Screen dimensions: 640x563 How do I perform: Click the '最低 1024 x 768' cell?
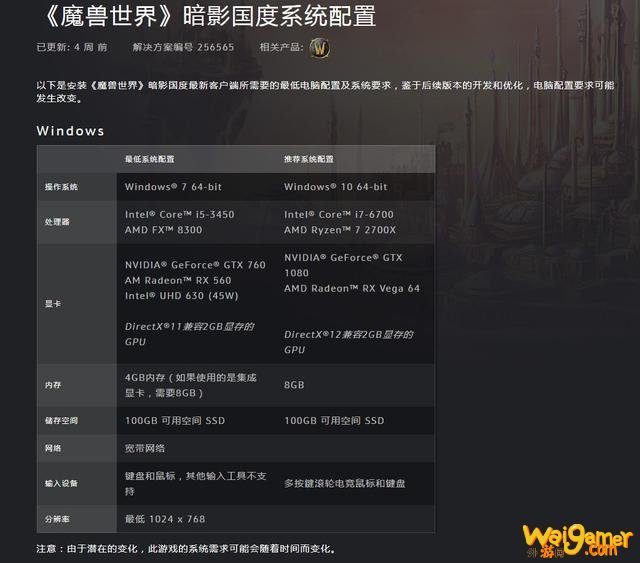point(165,519)
